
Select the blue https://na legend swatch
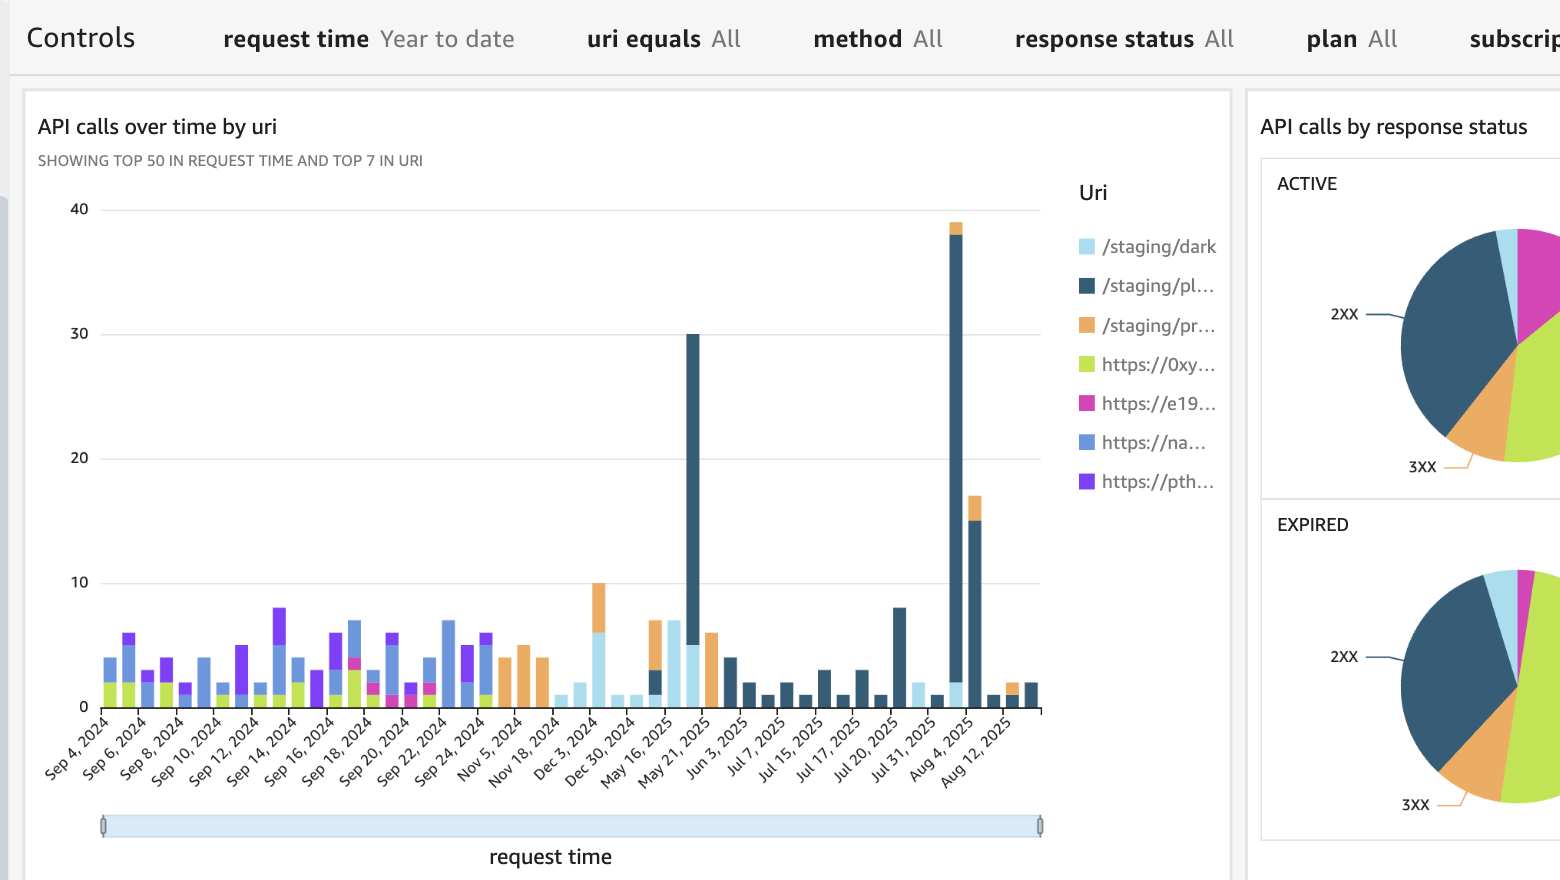[1087, 442]
